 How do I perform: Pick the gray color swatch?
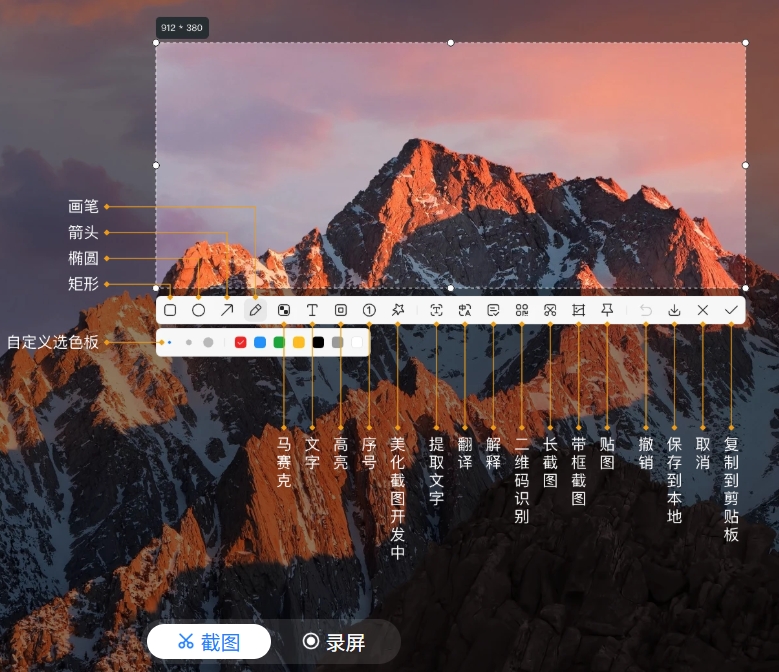point(338,342)
